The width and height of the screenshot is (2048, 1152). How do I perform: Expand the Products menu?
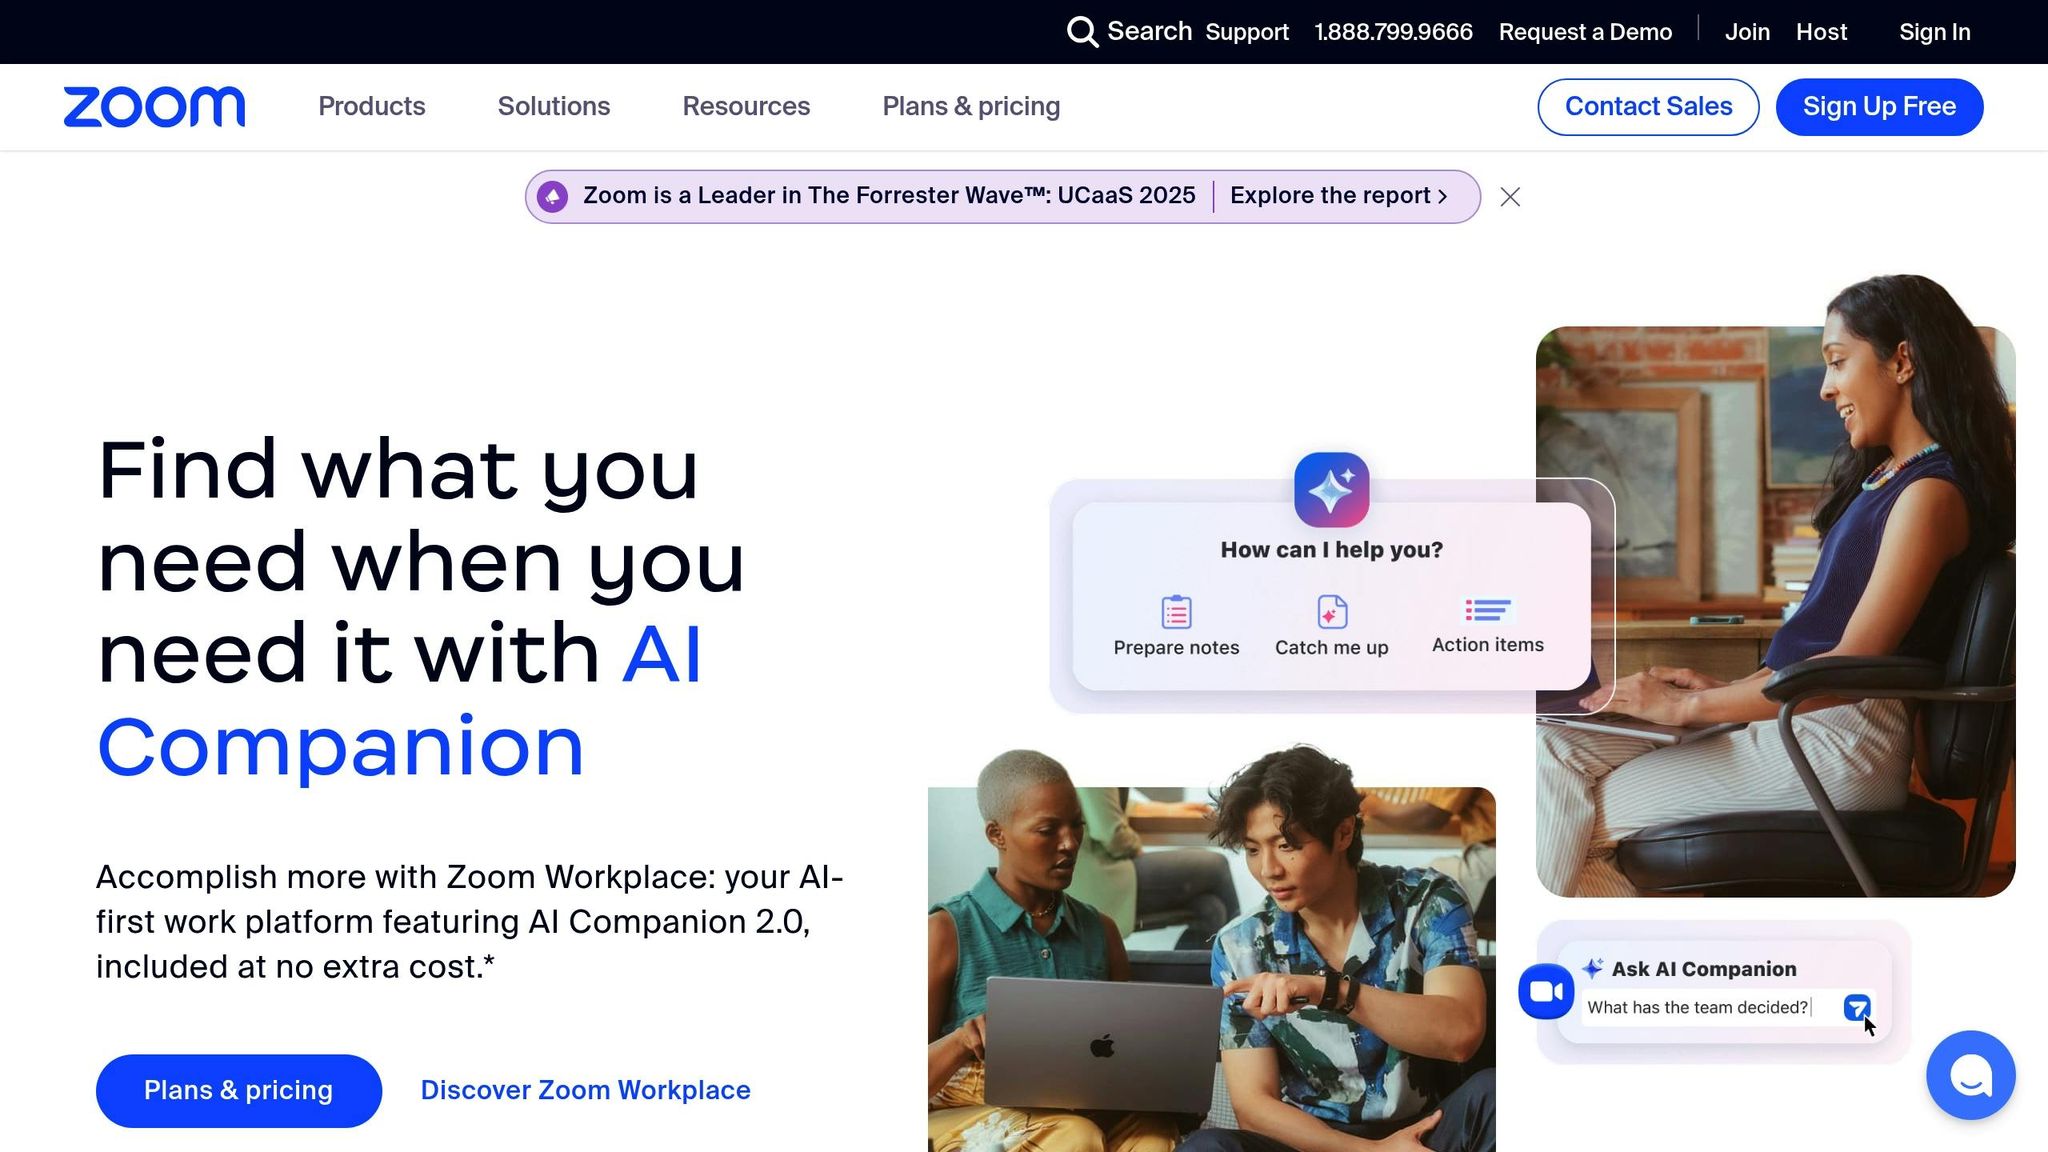coord(372,106)
